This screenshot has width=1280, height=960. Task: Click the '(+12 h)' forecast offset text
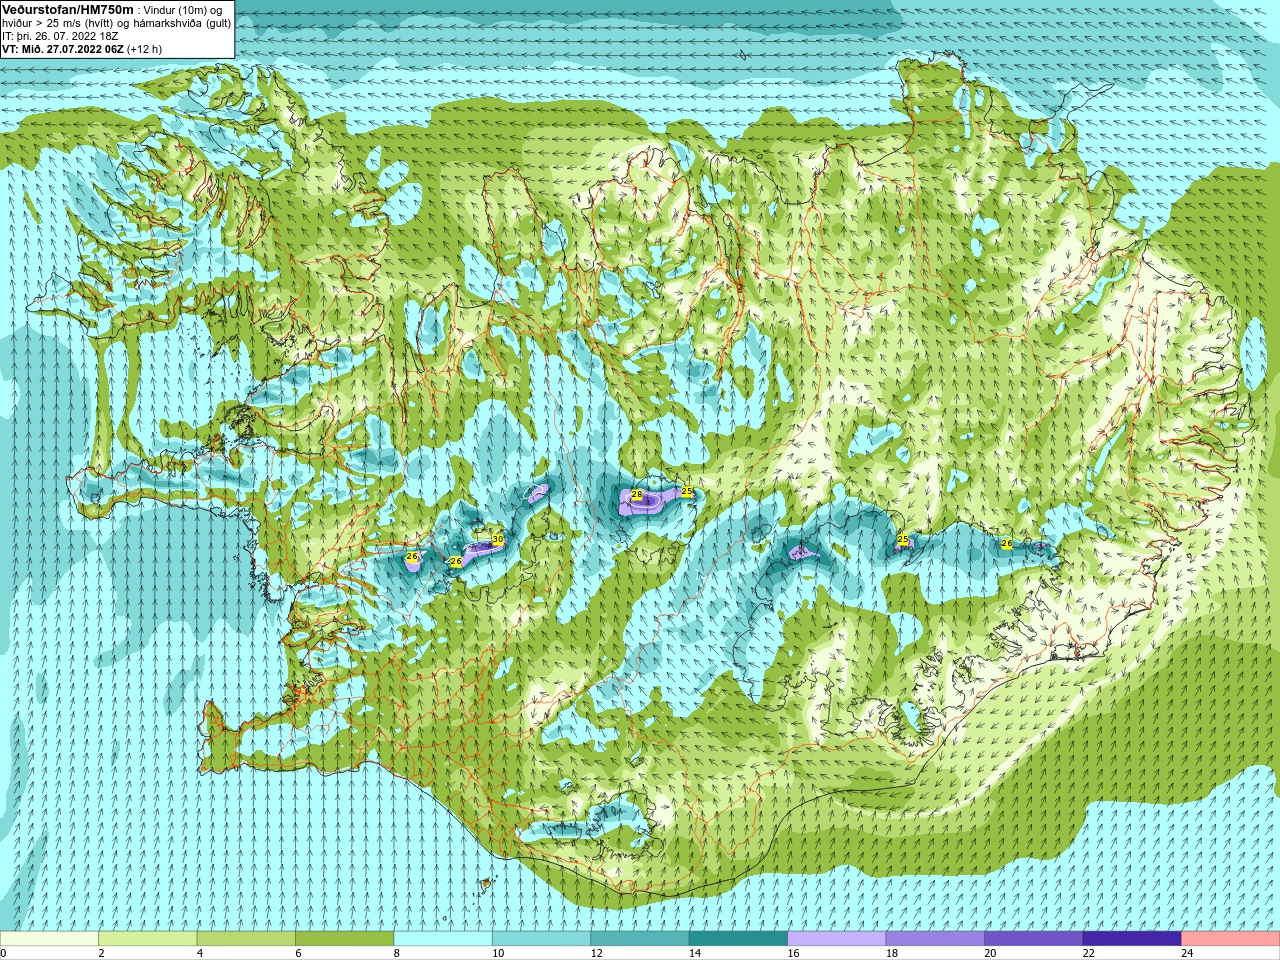pos(144,49)
